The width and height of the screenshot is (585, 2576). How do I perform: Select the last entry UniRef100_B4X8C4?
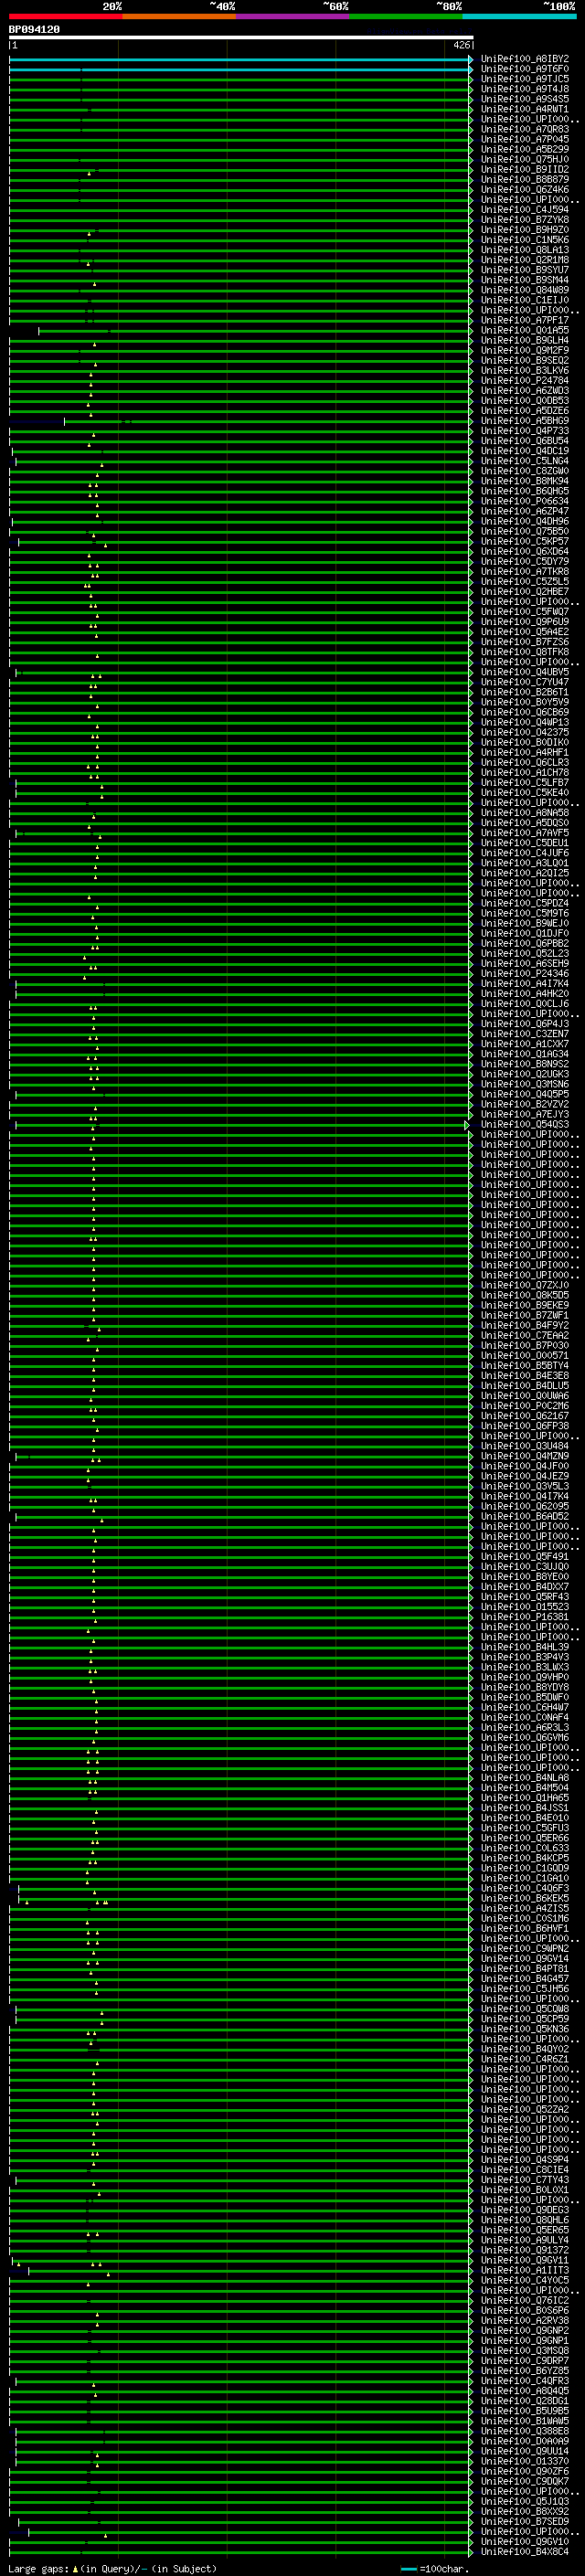pos(525,2551)
